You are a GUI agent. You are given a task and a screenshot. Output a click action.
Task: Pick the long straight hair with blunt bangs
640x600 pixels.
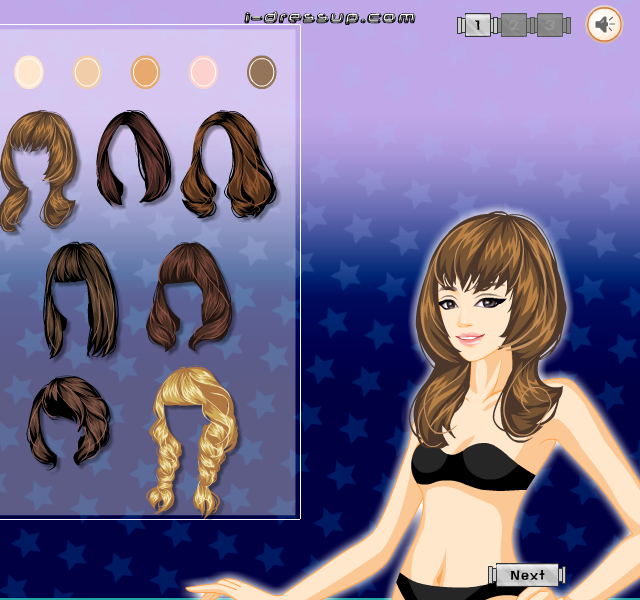click(x=80, y=300)
